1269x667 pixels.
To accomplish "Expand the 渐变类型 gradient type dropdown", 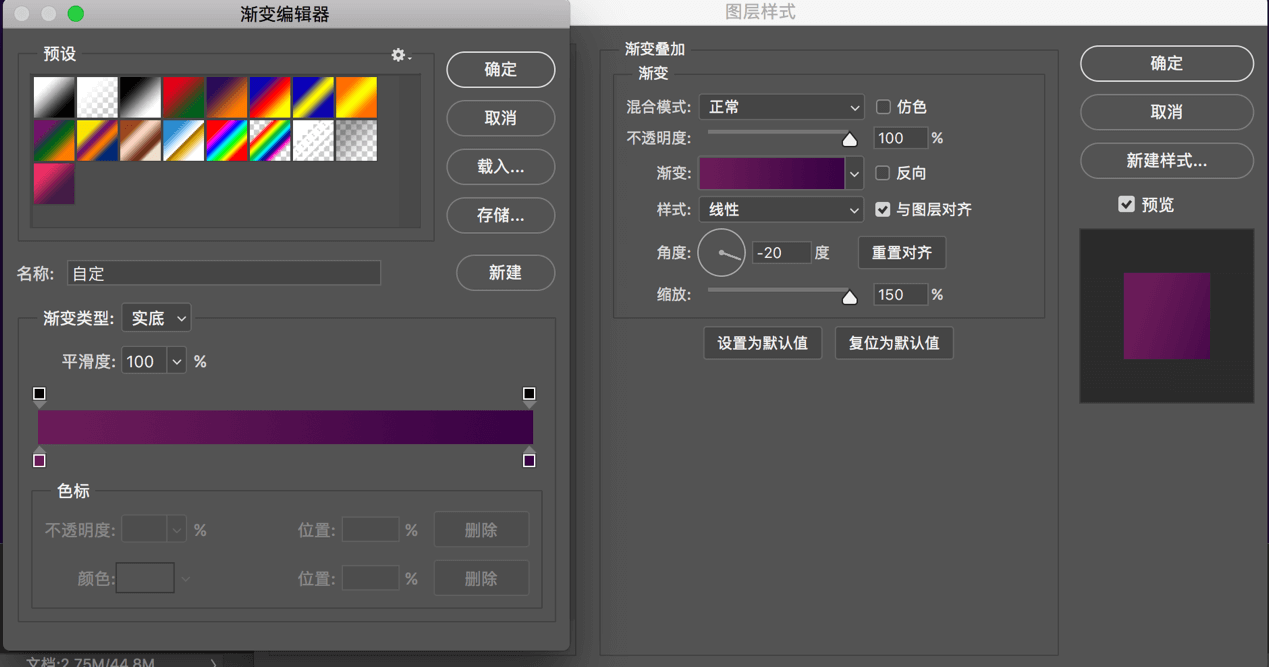I will point(156,319).
